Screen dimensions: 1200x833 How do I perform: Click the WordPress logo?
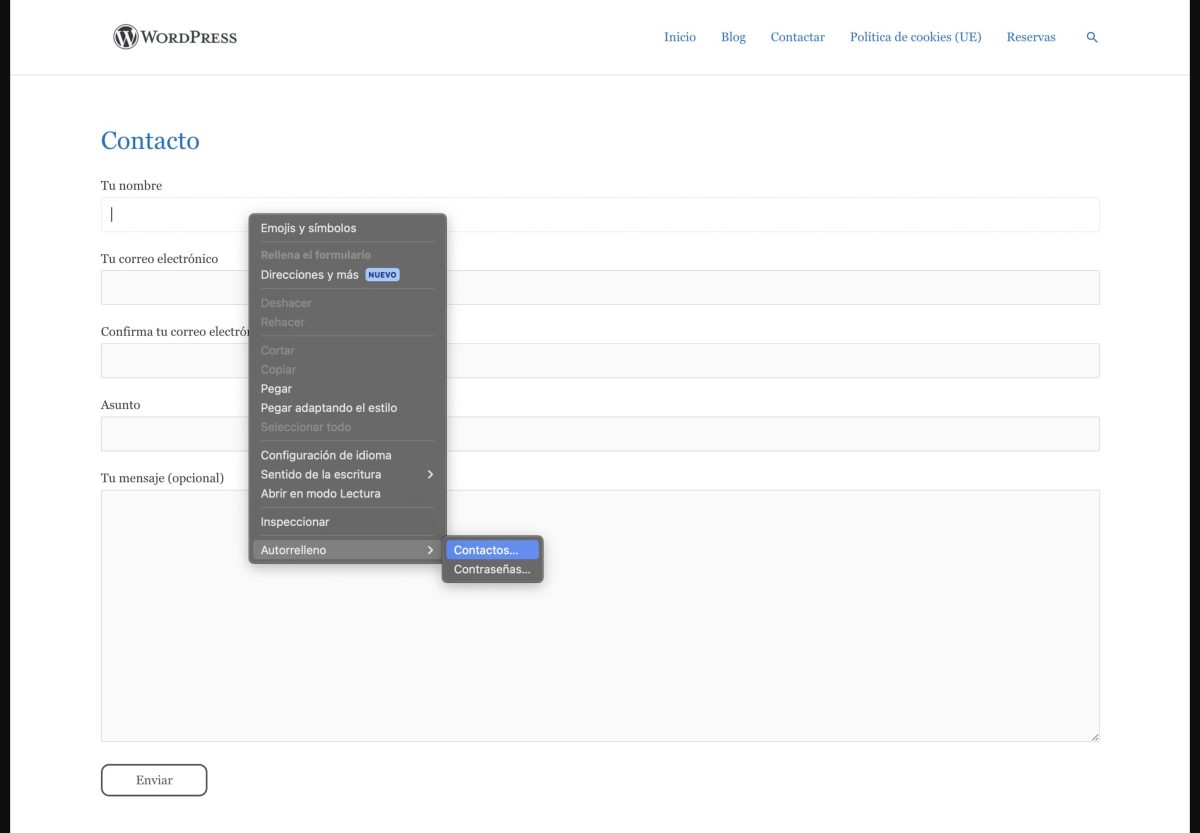pos(175,37)
